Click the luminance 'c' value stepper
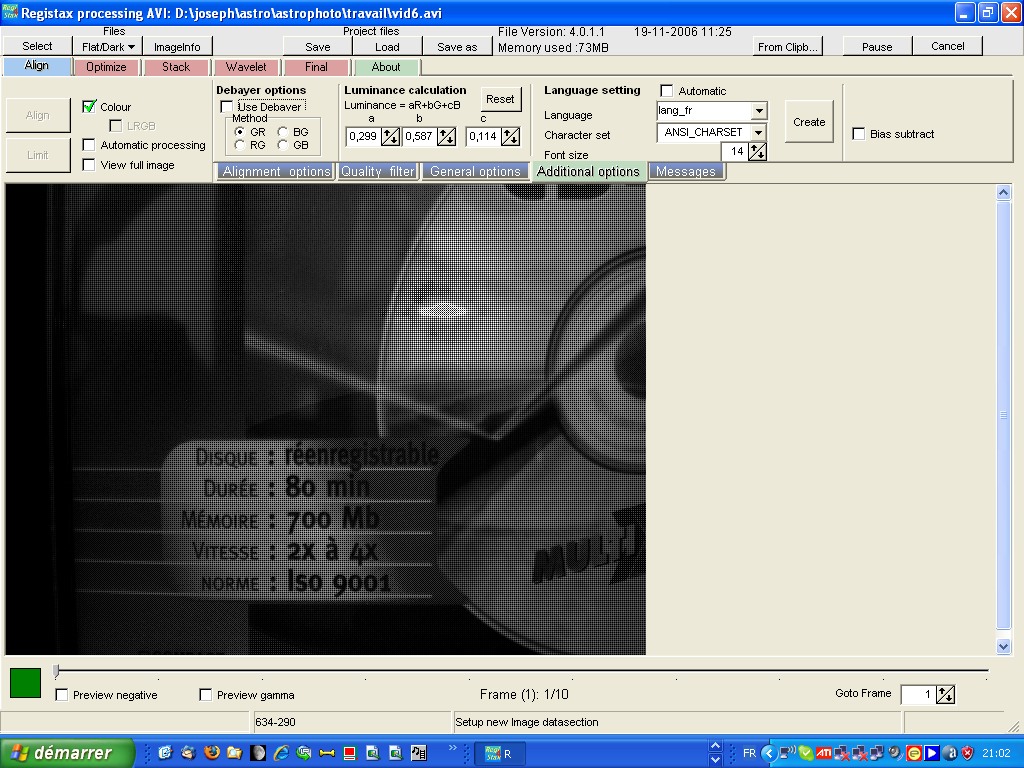The height and width of the screenshot is (768, 1024). point(511,136)
